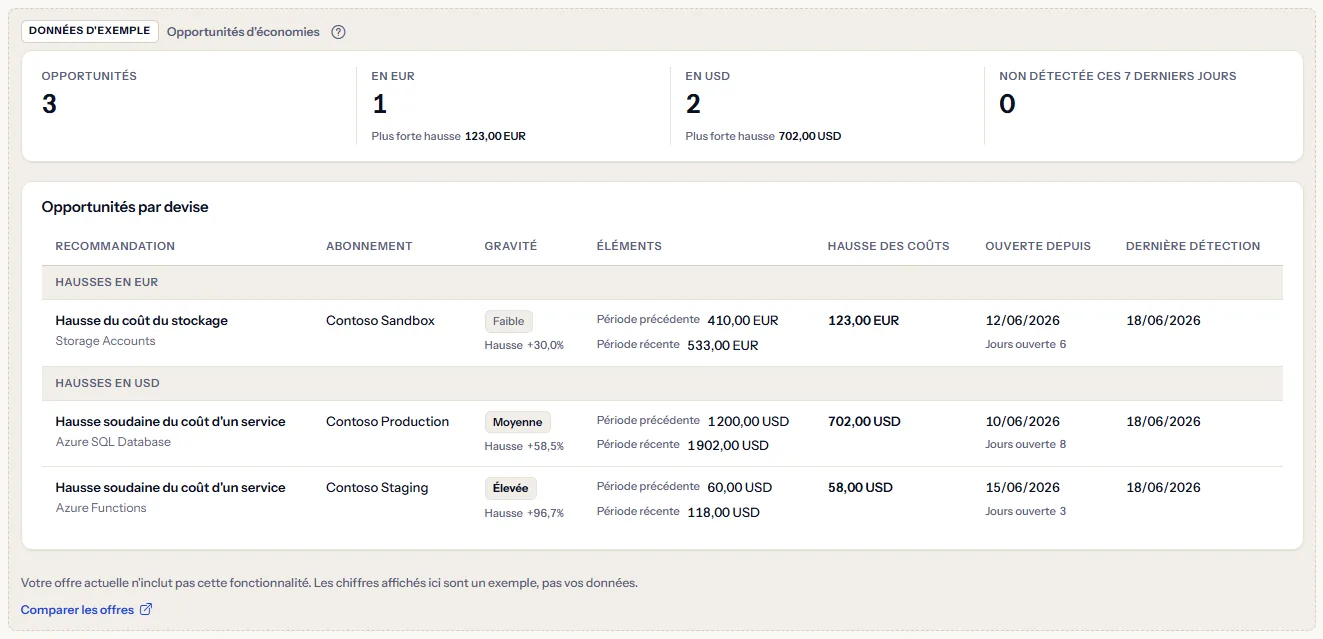The width and height of the screenshot is (1323, 639).
Task: Click the OUVERTE DEPUIS column header
Action: (x=1038, y=246)
